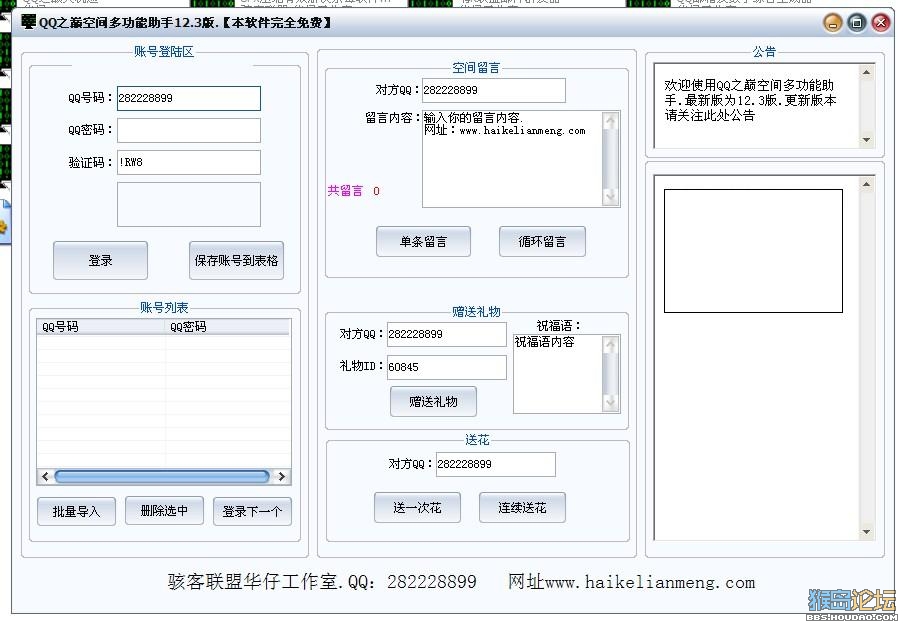The height and width of the screenshot is (626, 903).
Task: Click the 账号登陆区 group title
Action: [x=164, y=52]
